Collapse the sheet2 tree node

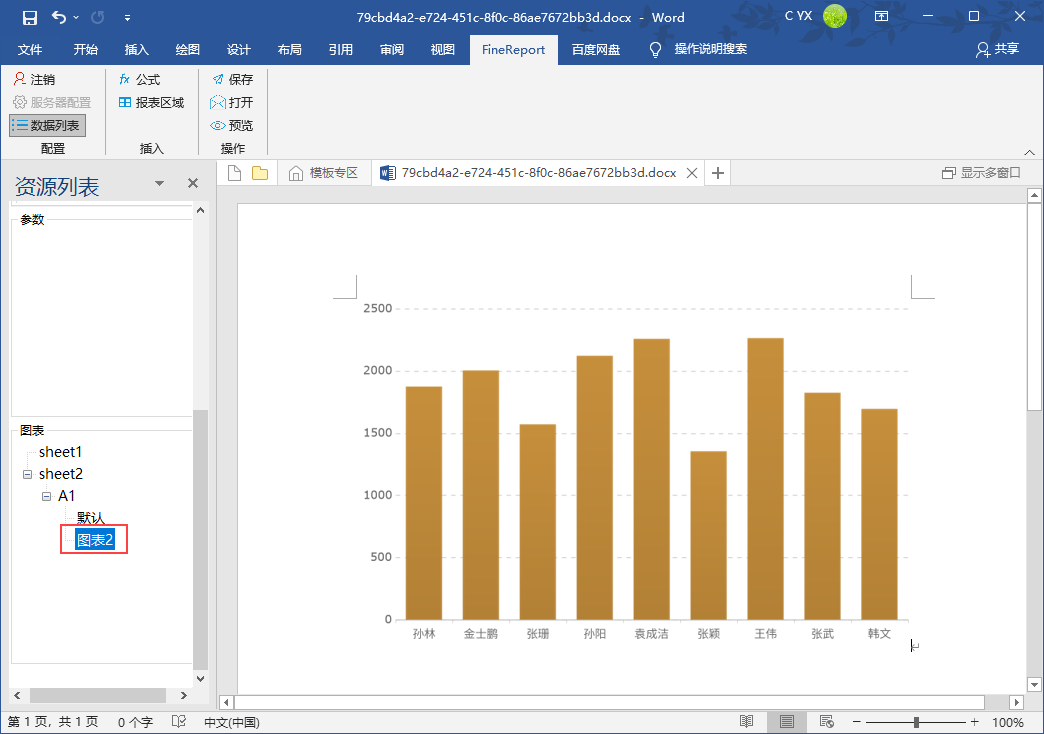28,474
